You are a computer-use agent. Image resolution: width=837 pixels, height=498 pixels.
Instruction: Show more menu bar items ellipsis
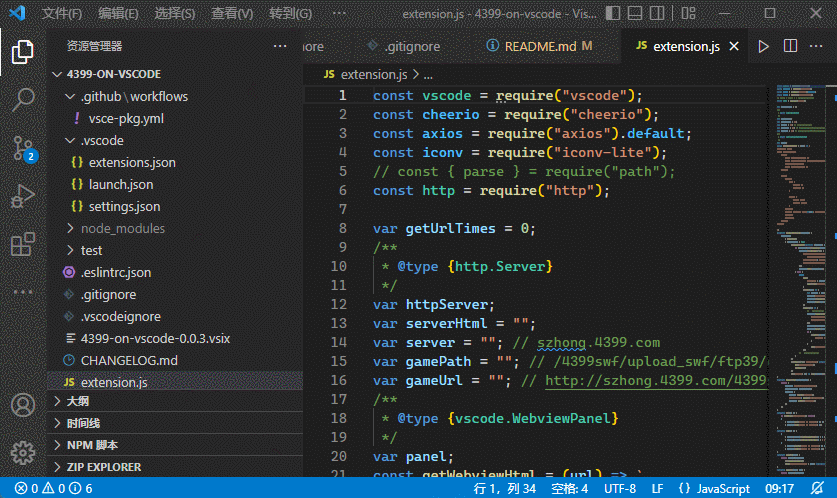pyautogui.click(x=339, y=13)
